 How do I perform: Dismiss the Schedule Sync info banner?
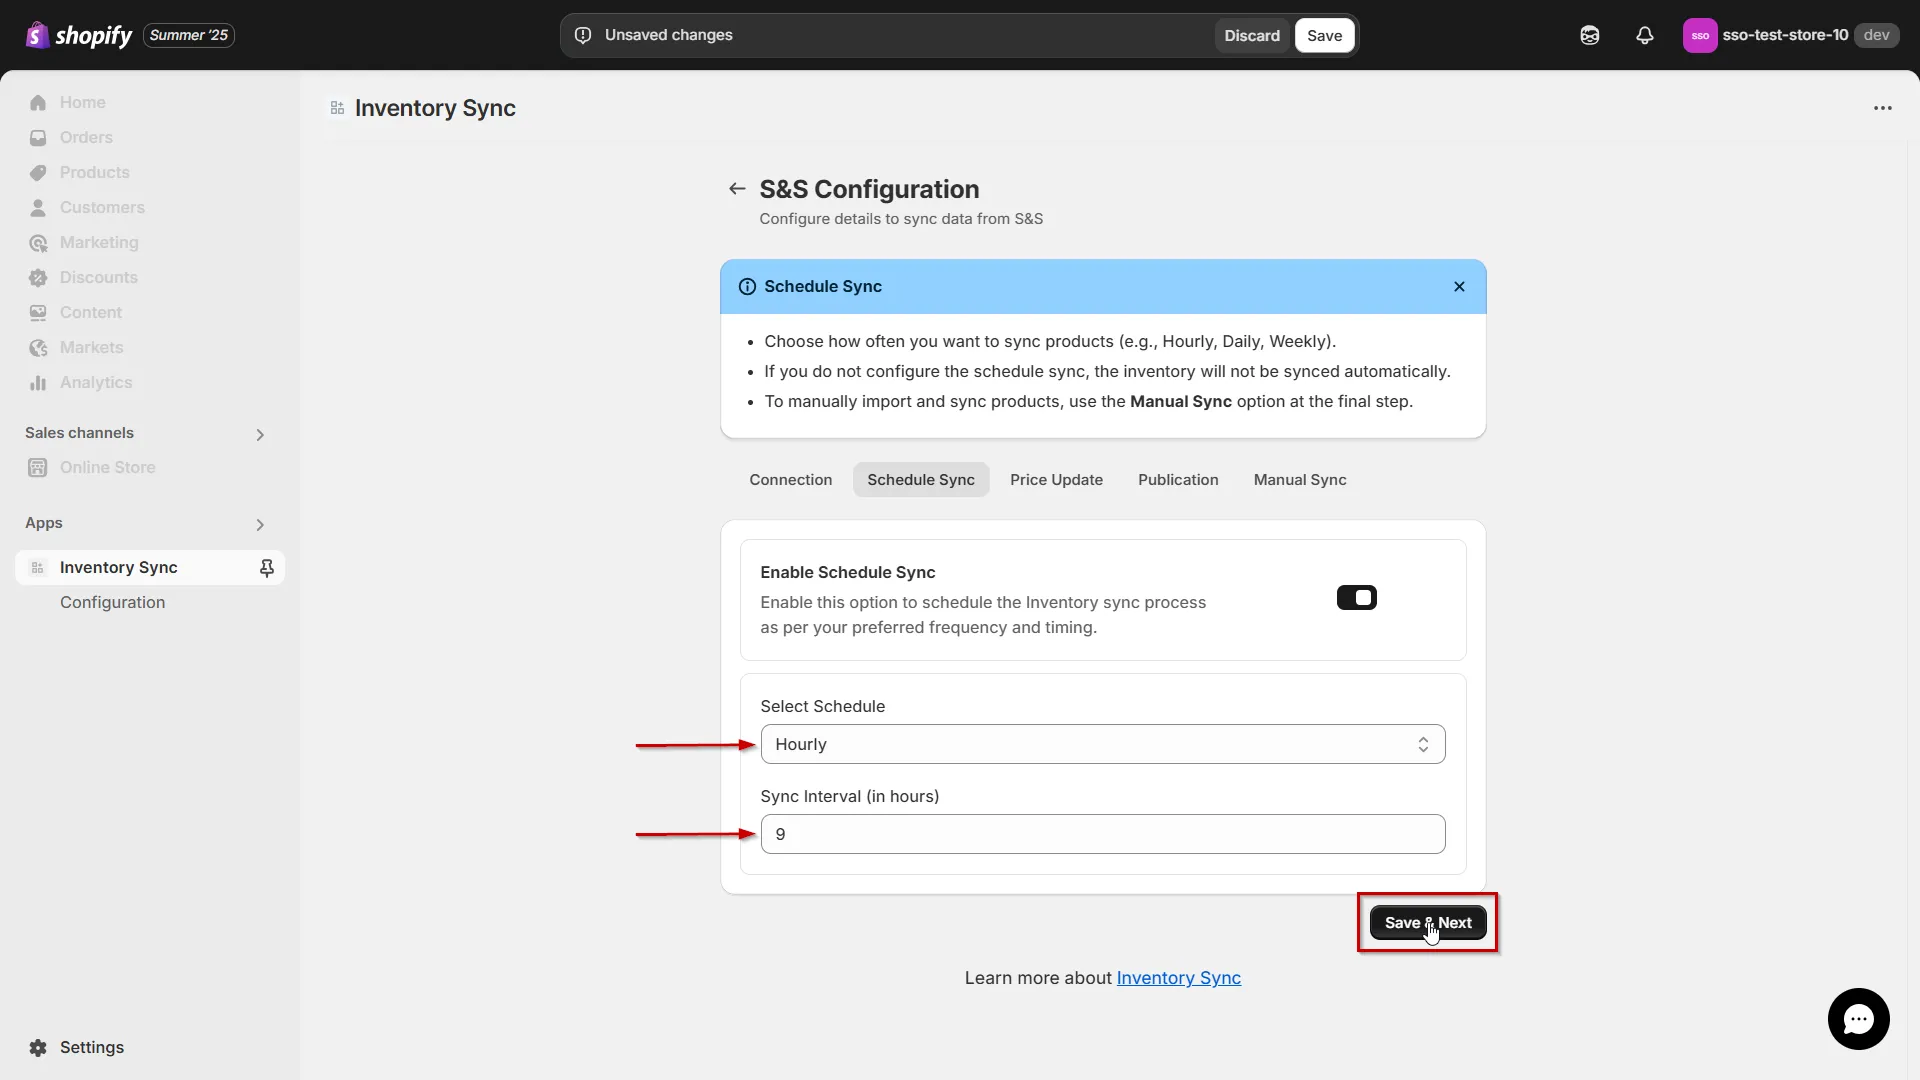(x=1459, y=287)
